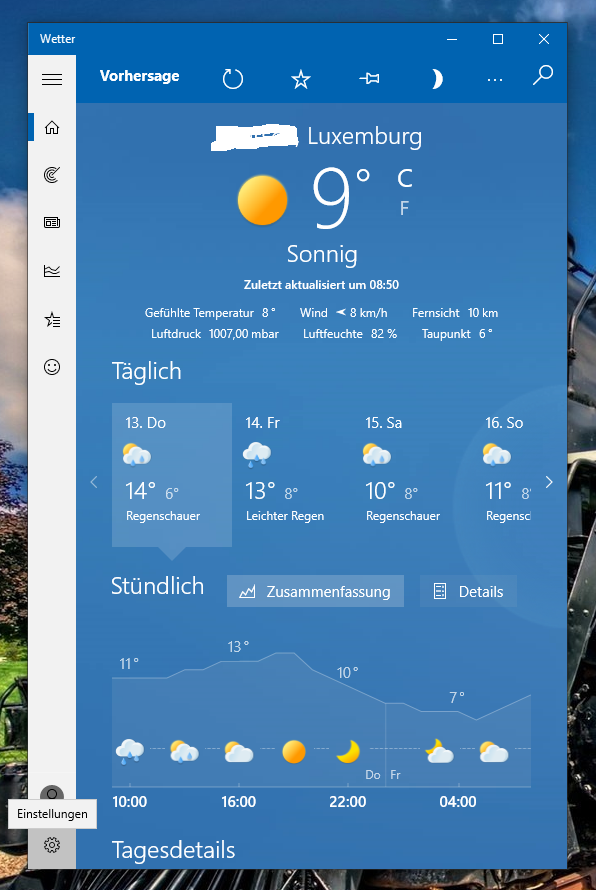Add Luxemburg to favorites with the star
596x890 pixels.
pyautogui.click(x=301, y=79)
